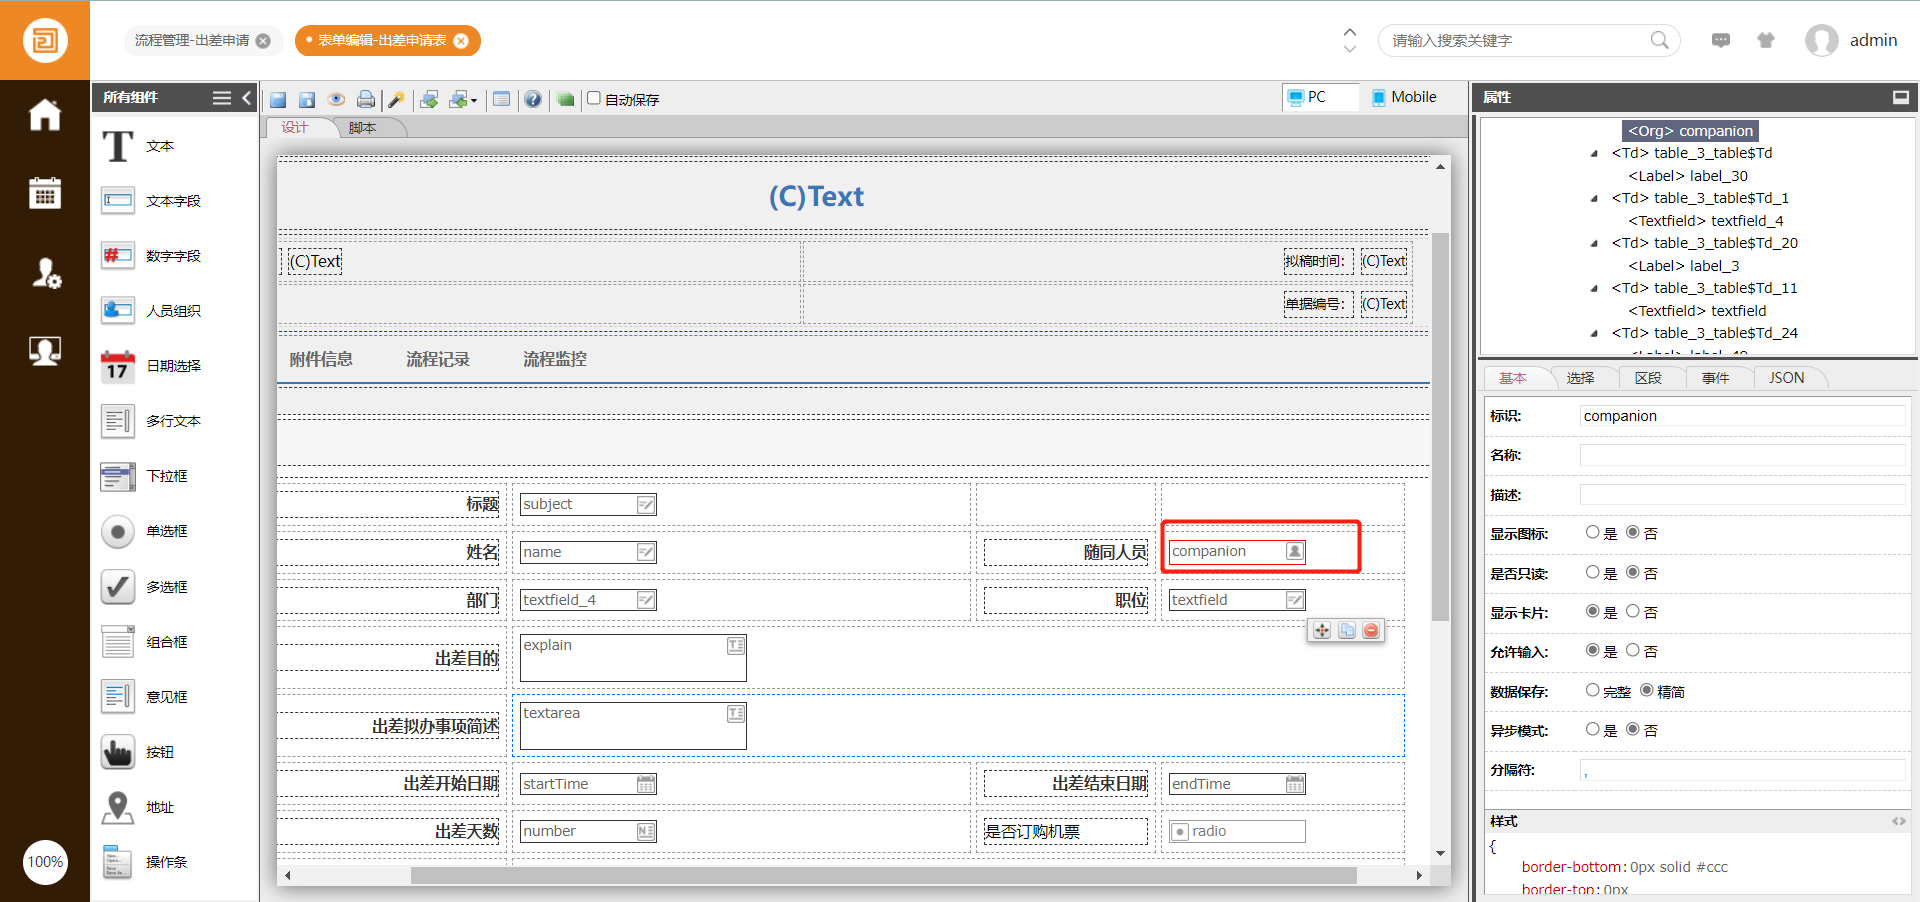The width and height of the screenshot is (1920, 902).
Task: Switch to the 事件 properties tab
Action: [1716, 378]
